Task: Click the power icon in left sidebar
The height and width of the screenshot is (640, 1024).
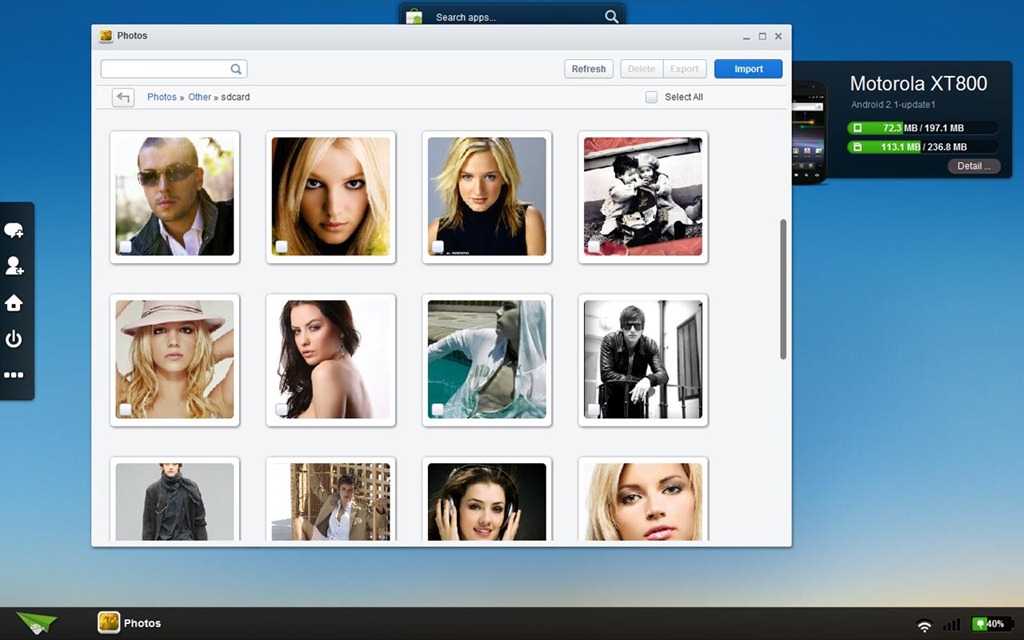Action: pos(14,339)
